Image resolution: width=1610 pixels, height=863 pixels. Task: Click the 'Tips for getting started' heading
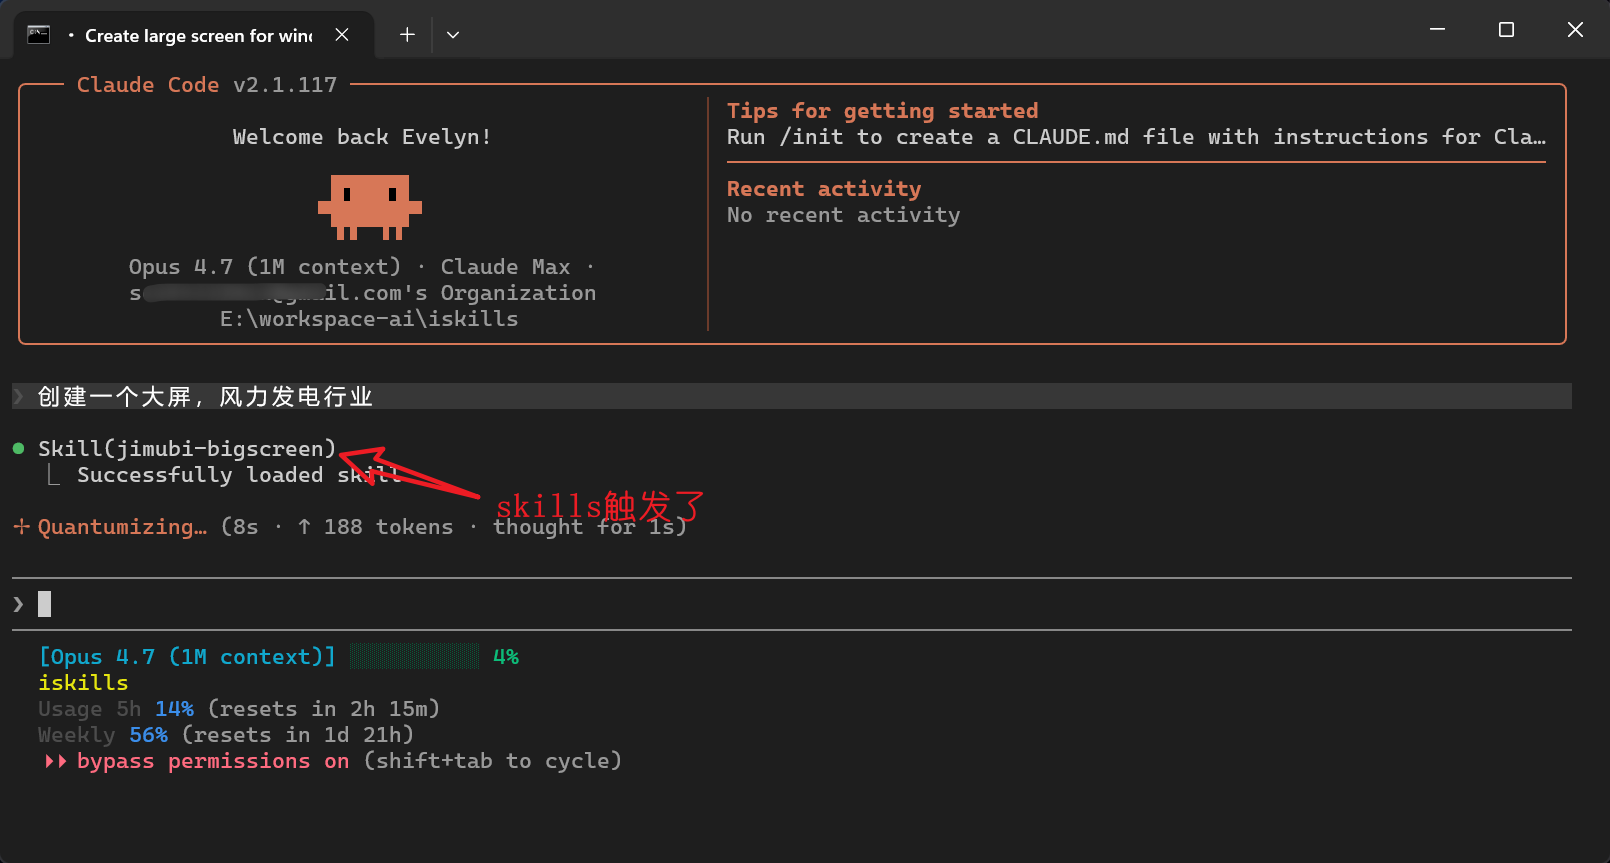pyautogui.click(x=882, y=111)
